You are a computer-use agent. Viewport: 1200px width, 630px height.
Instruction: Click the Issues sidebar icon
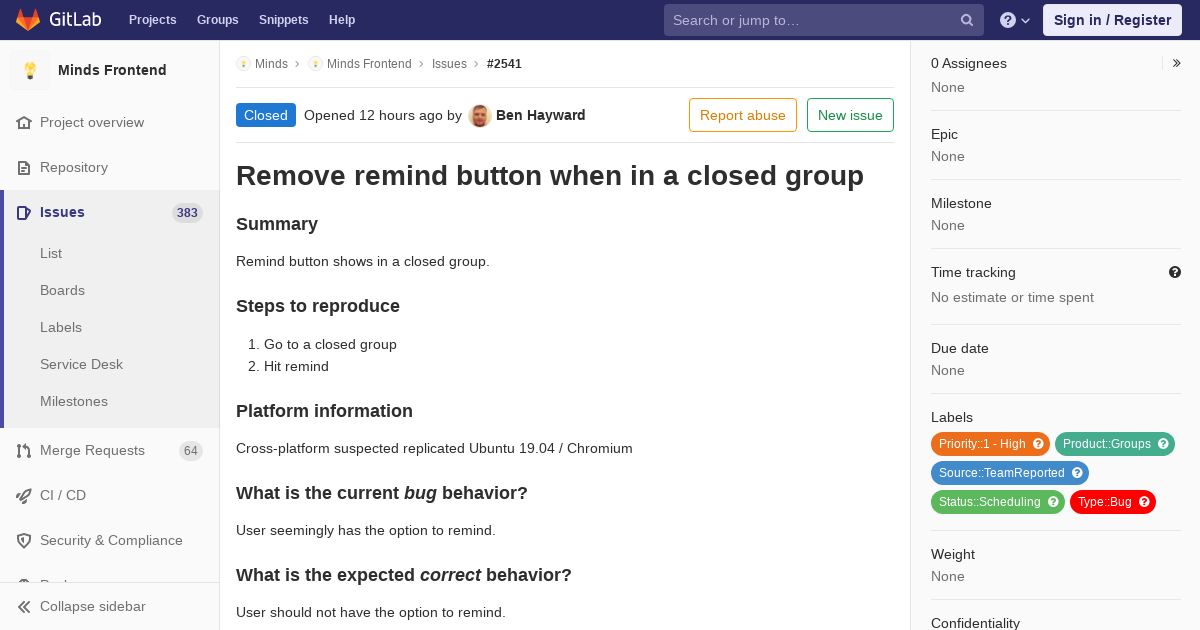(24, 213)
